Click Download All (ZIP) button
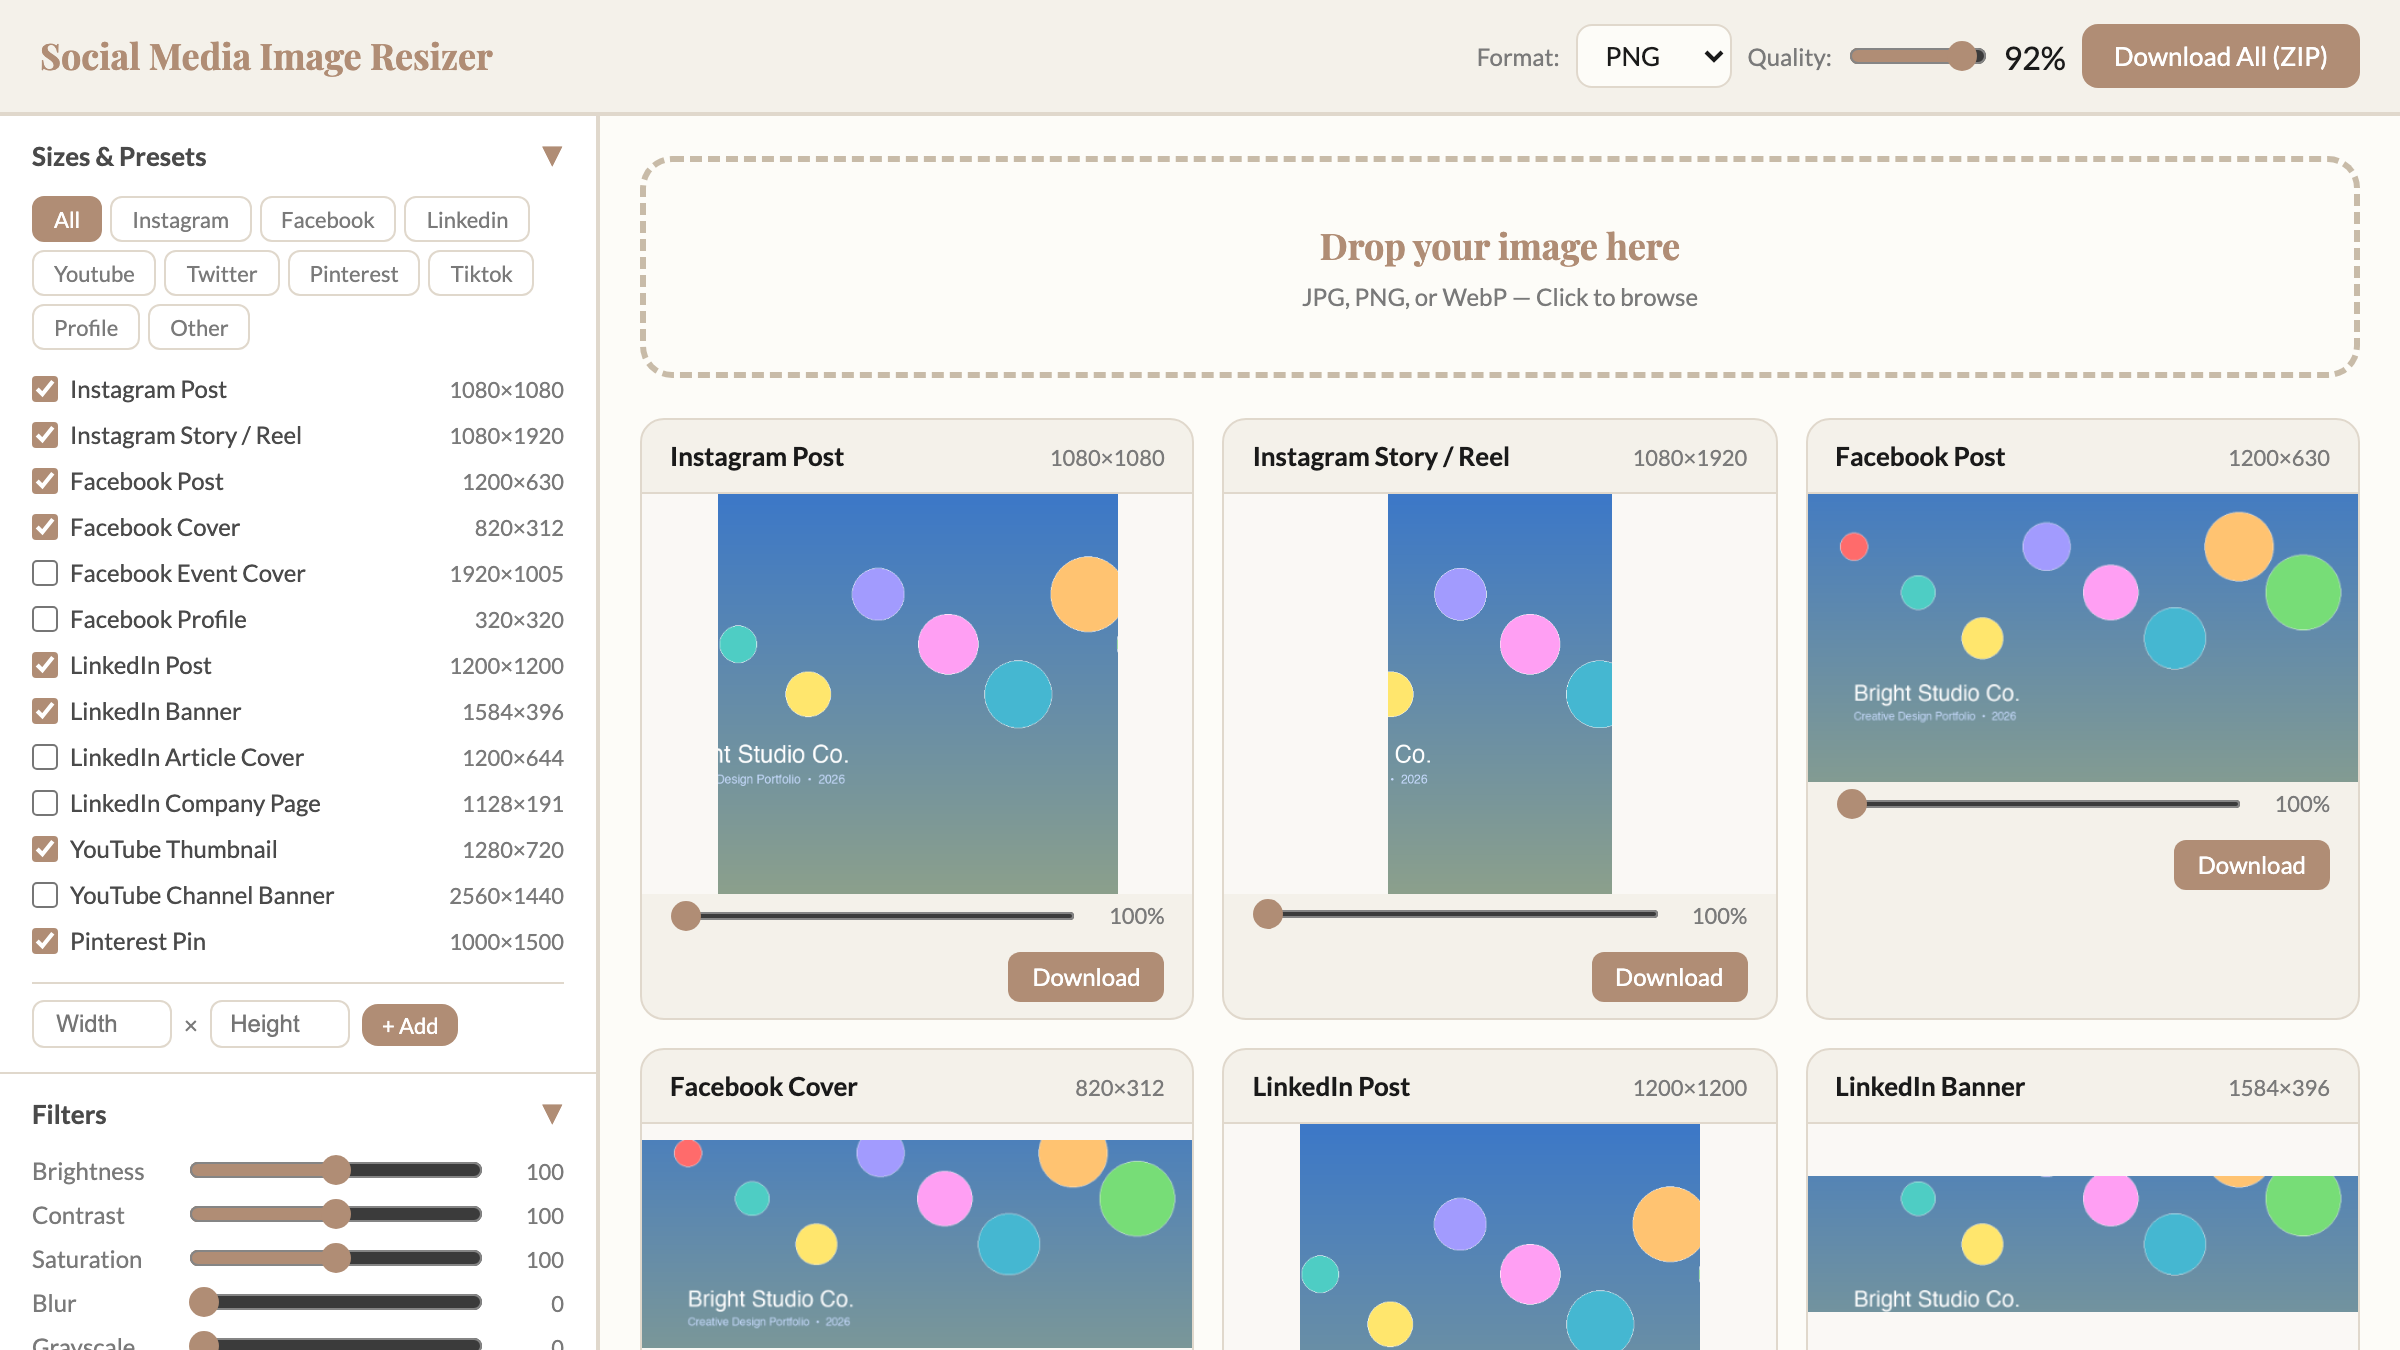The width and height of the screenshot is (2400, 1350). pos(2220,57)
